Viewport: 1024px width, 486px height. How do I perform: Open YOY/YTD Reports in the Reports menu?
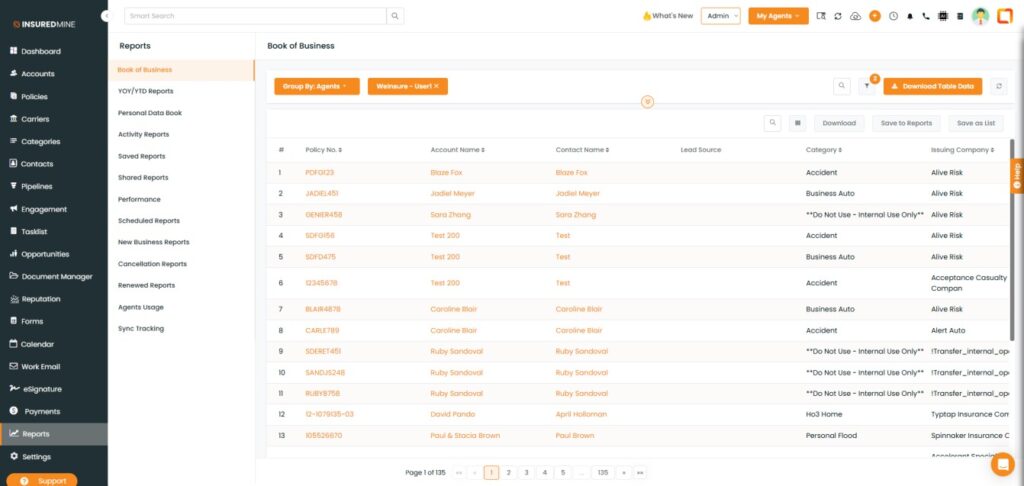point(145,91)
